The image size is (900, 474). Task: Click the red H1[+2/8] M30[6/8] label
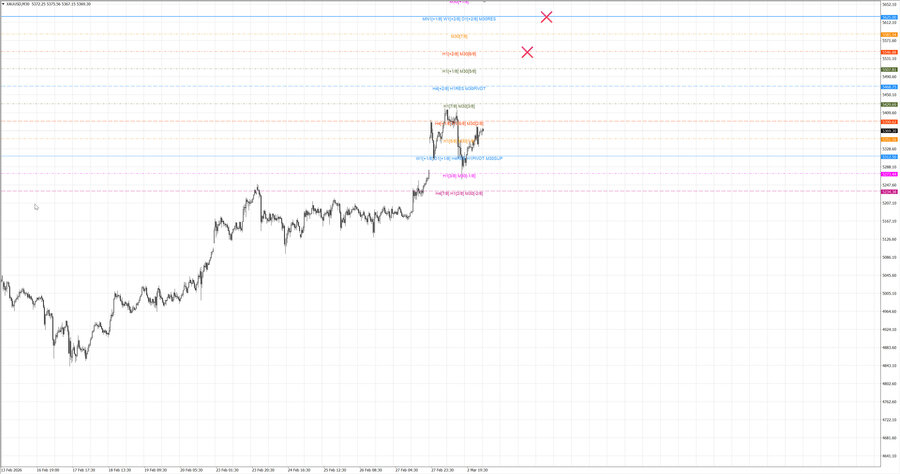pos(459,53)
